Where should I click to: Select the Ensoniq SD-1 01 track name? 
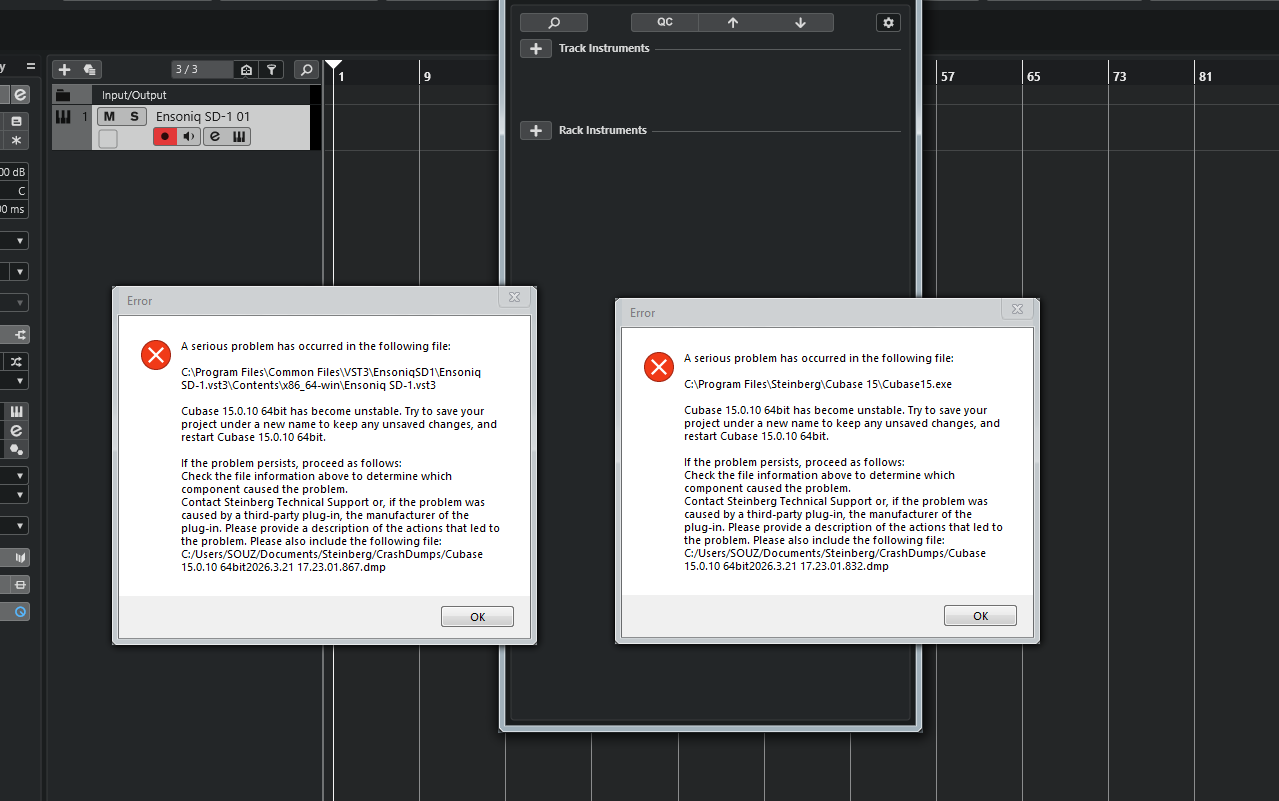(203, 117)
